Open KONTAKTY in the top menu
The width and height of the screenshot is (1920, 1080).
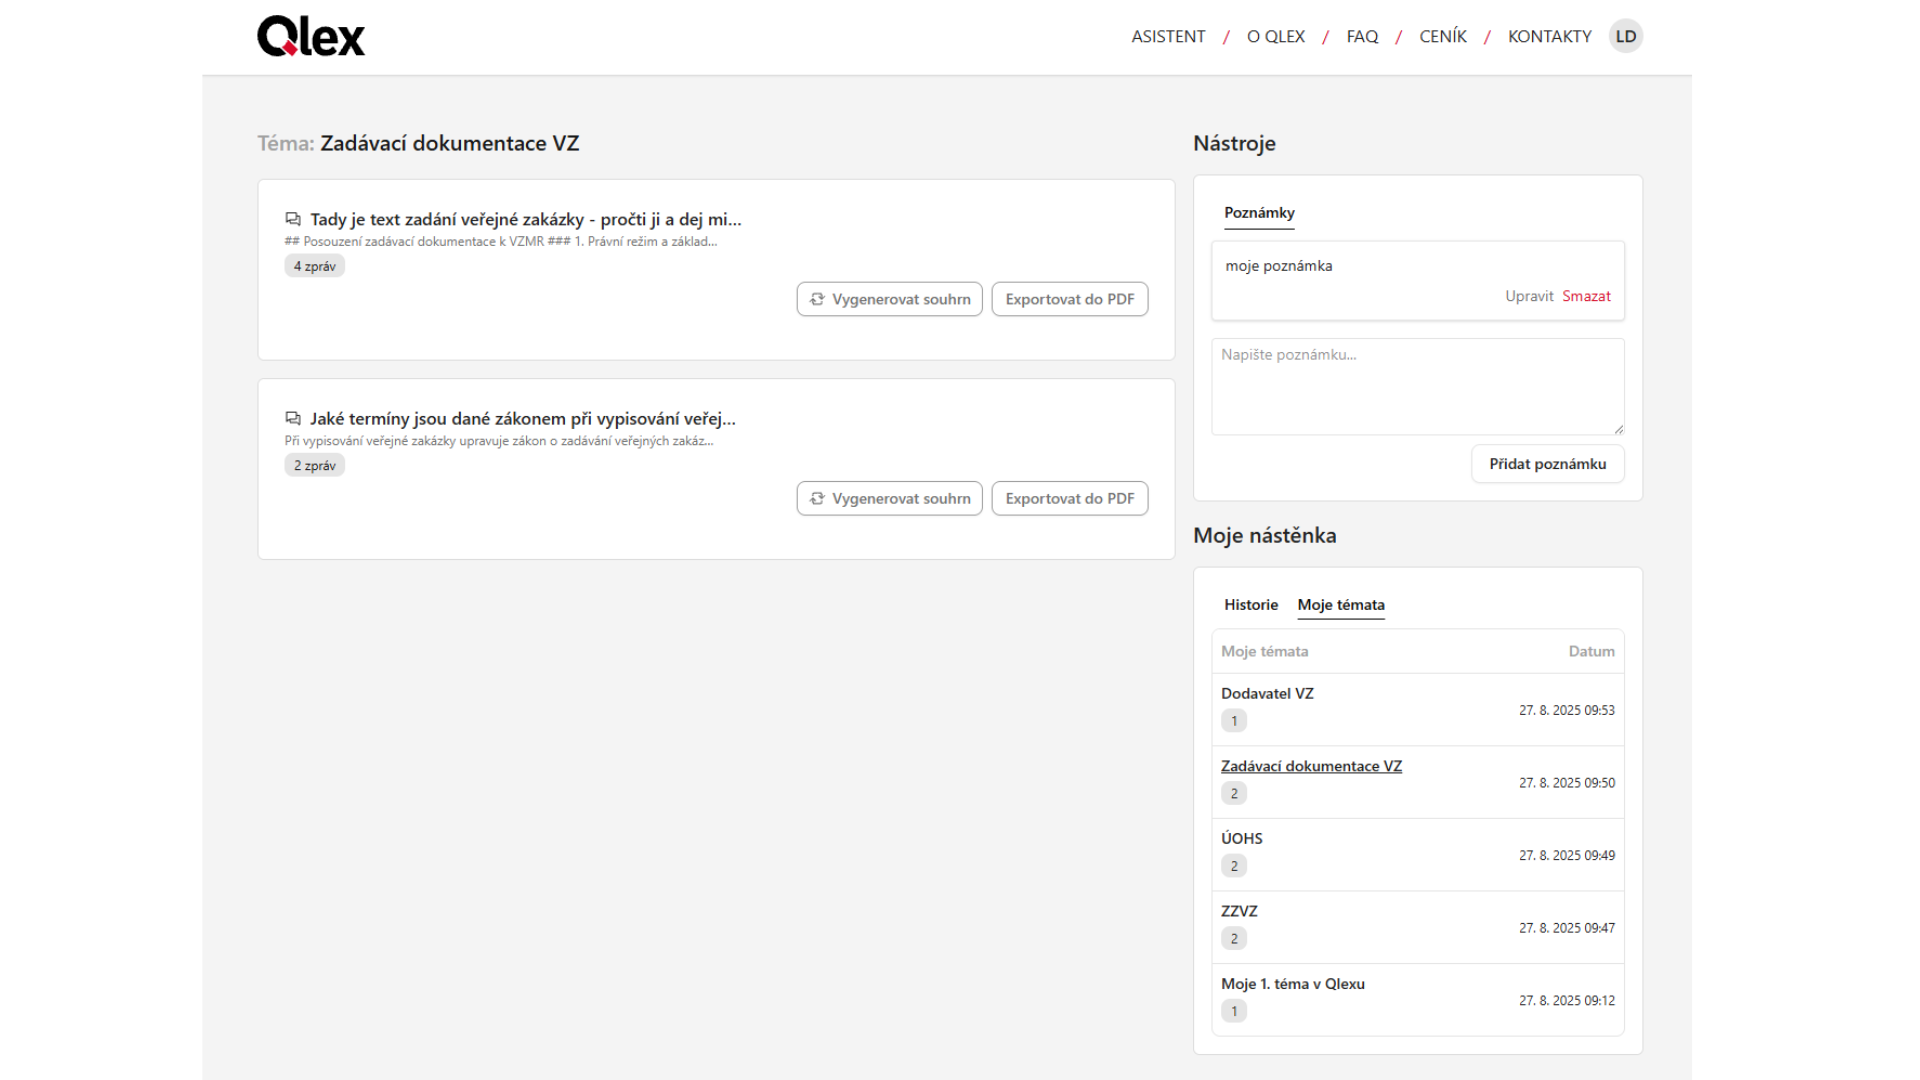[x=1549, y=36]
